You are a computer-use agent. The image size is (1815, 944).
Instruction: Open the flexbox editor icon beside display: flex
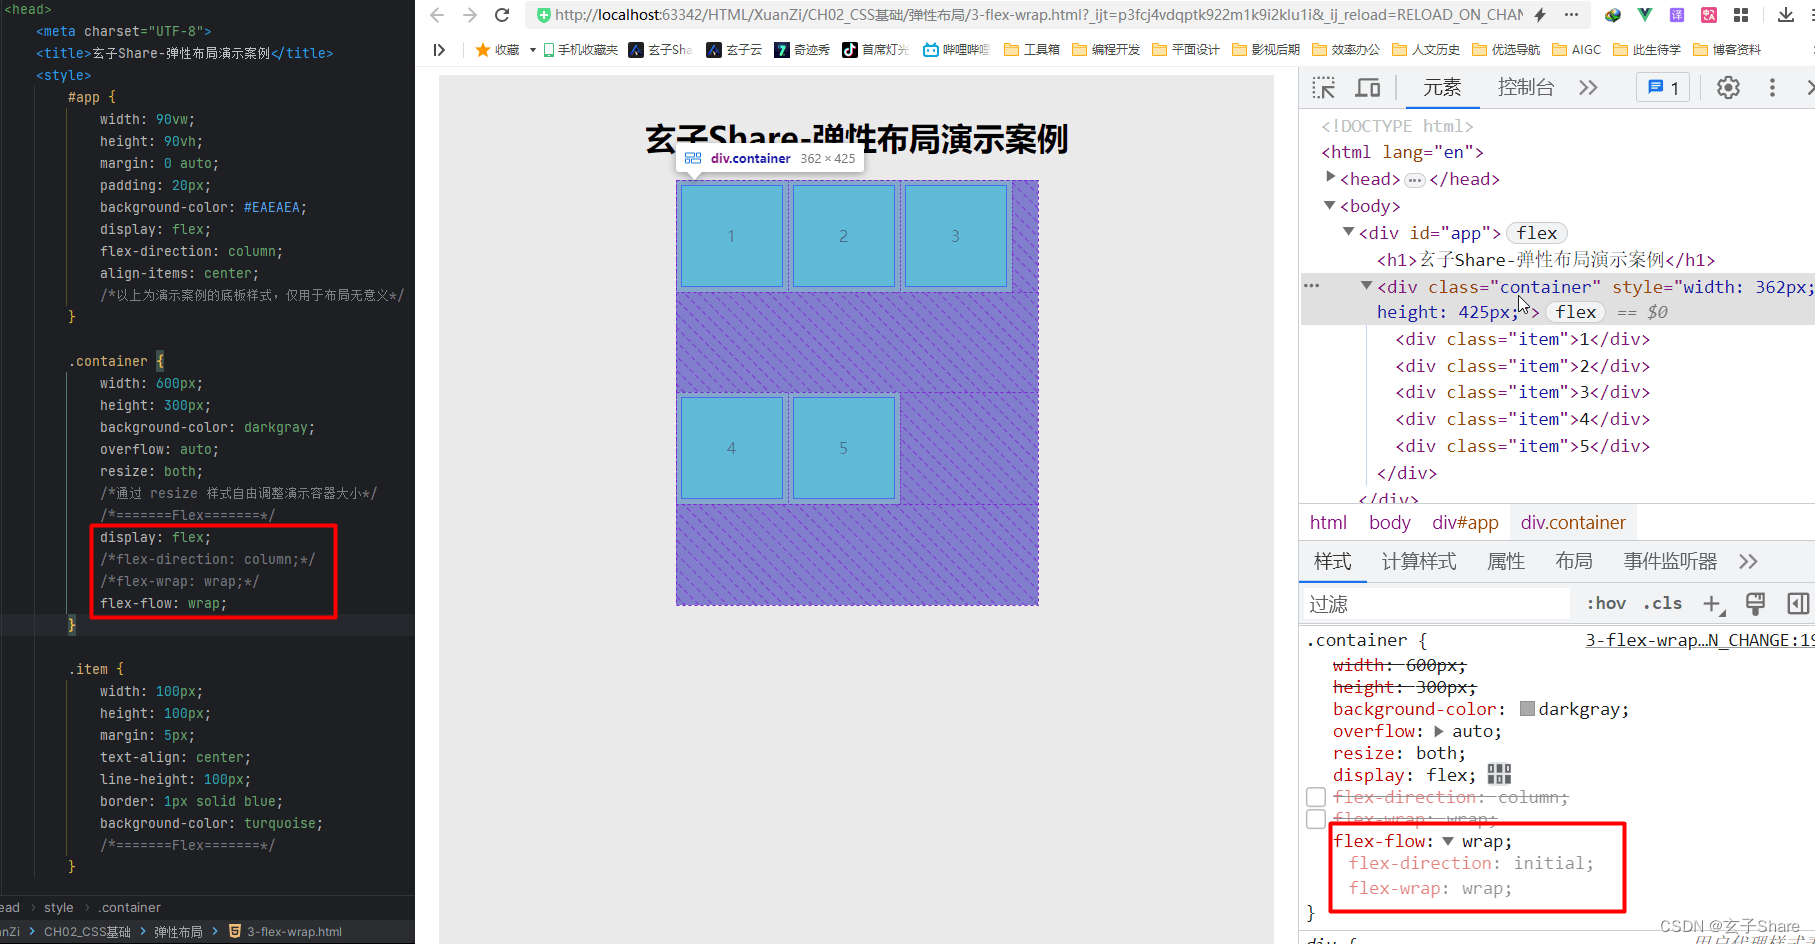[1499, 775]
